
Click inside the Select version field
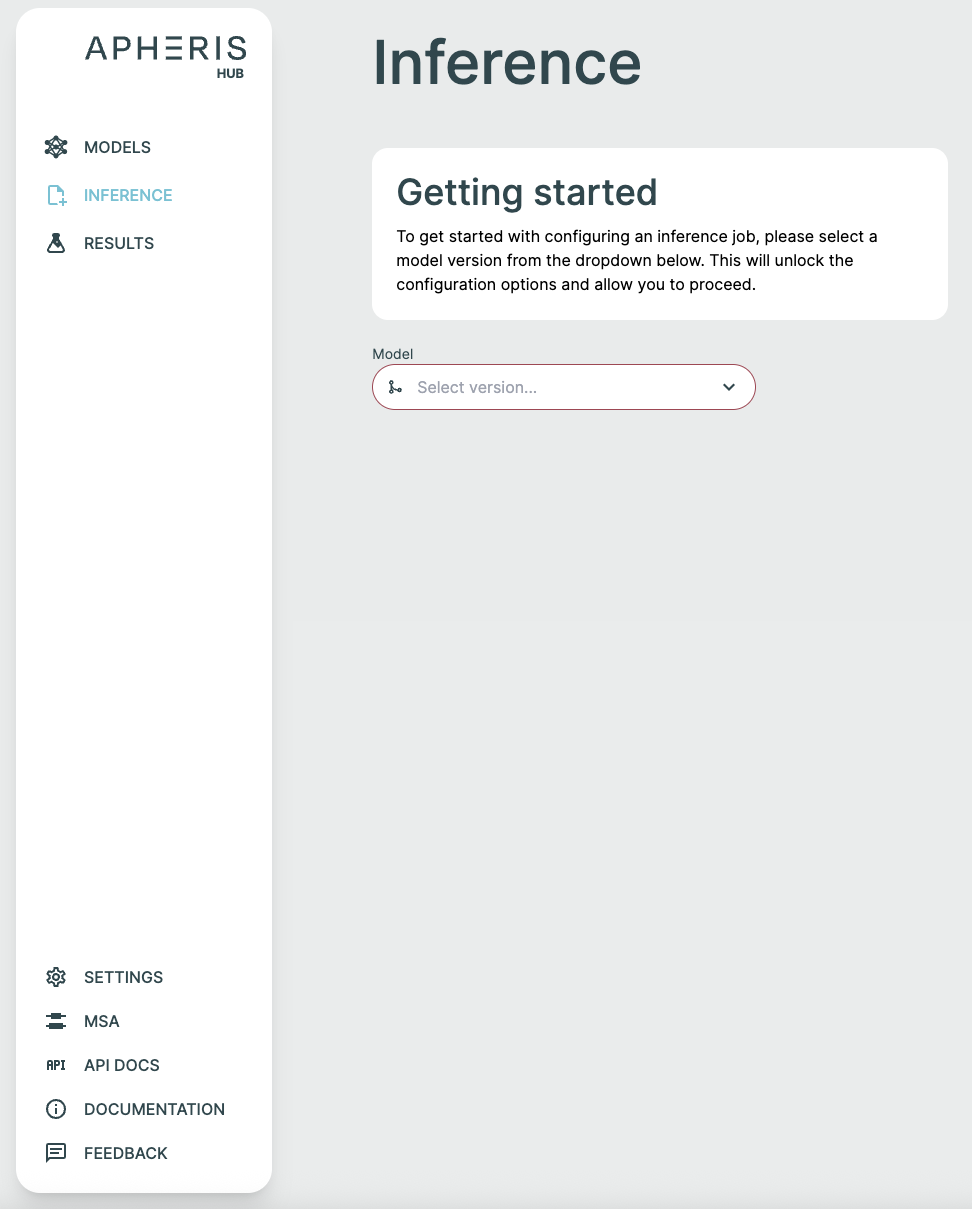click(x=550, y=387)
